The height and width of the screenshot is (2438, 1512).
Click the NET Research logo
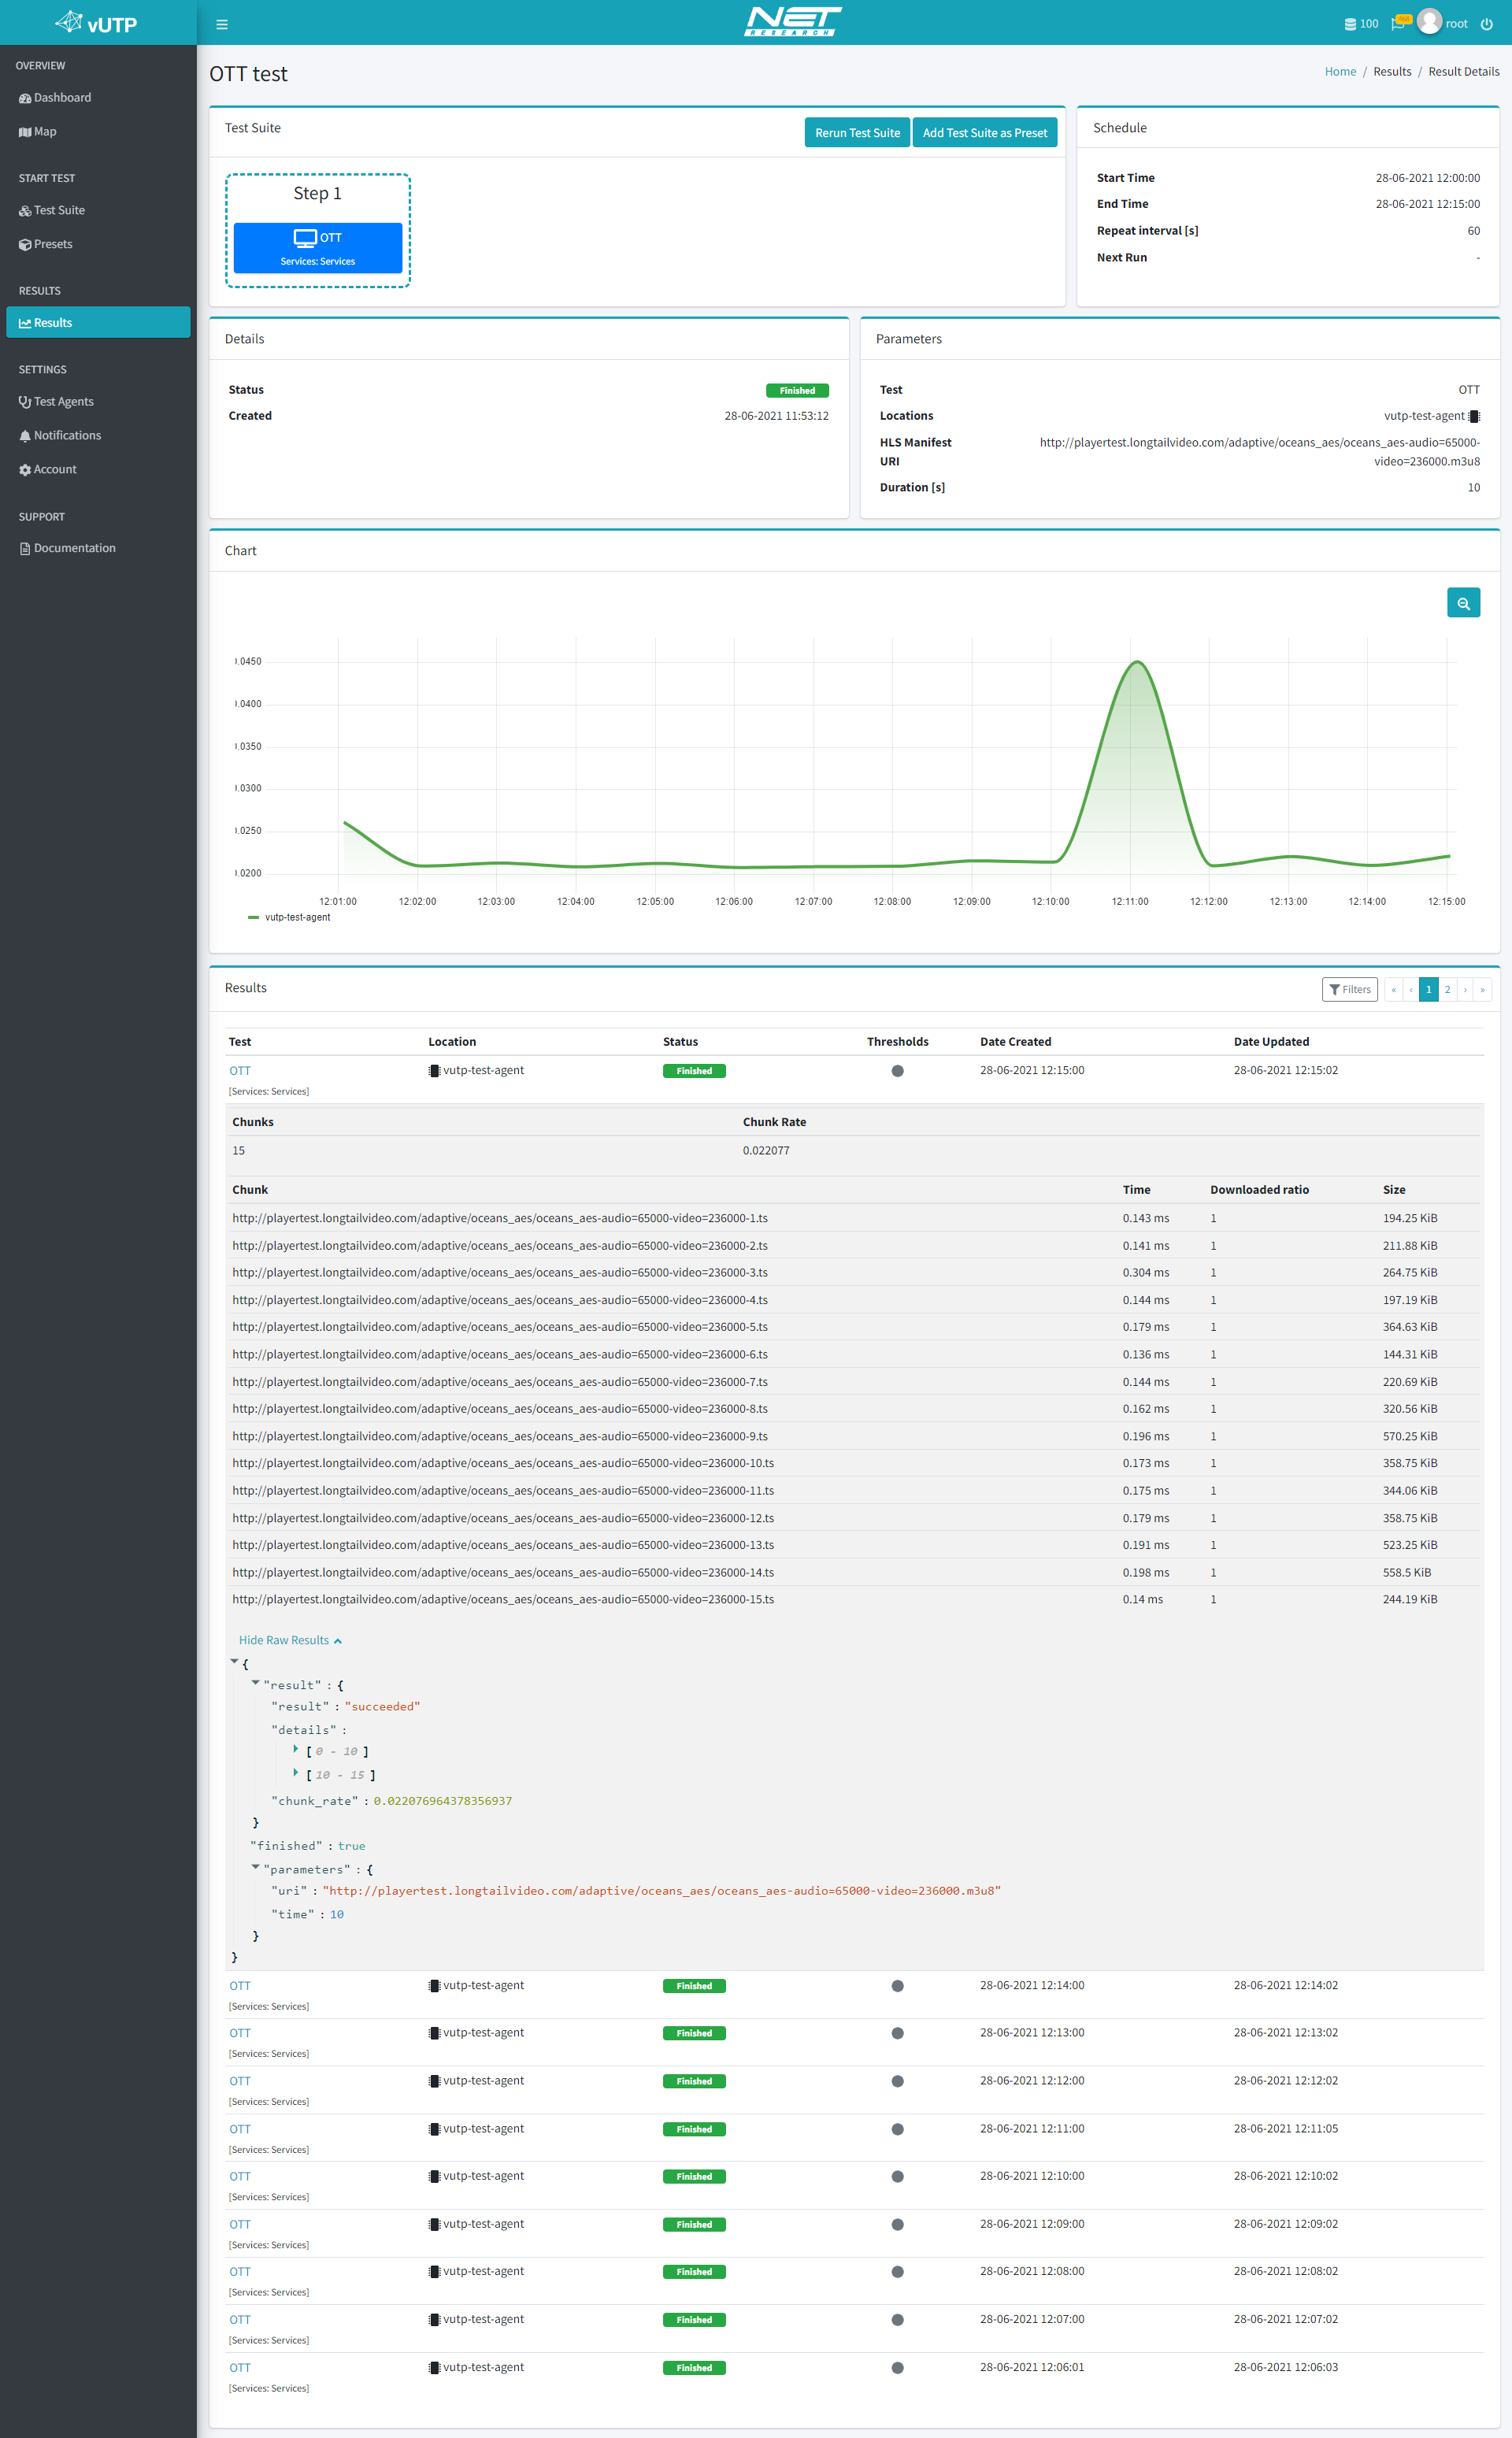[792, 21]
